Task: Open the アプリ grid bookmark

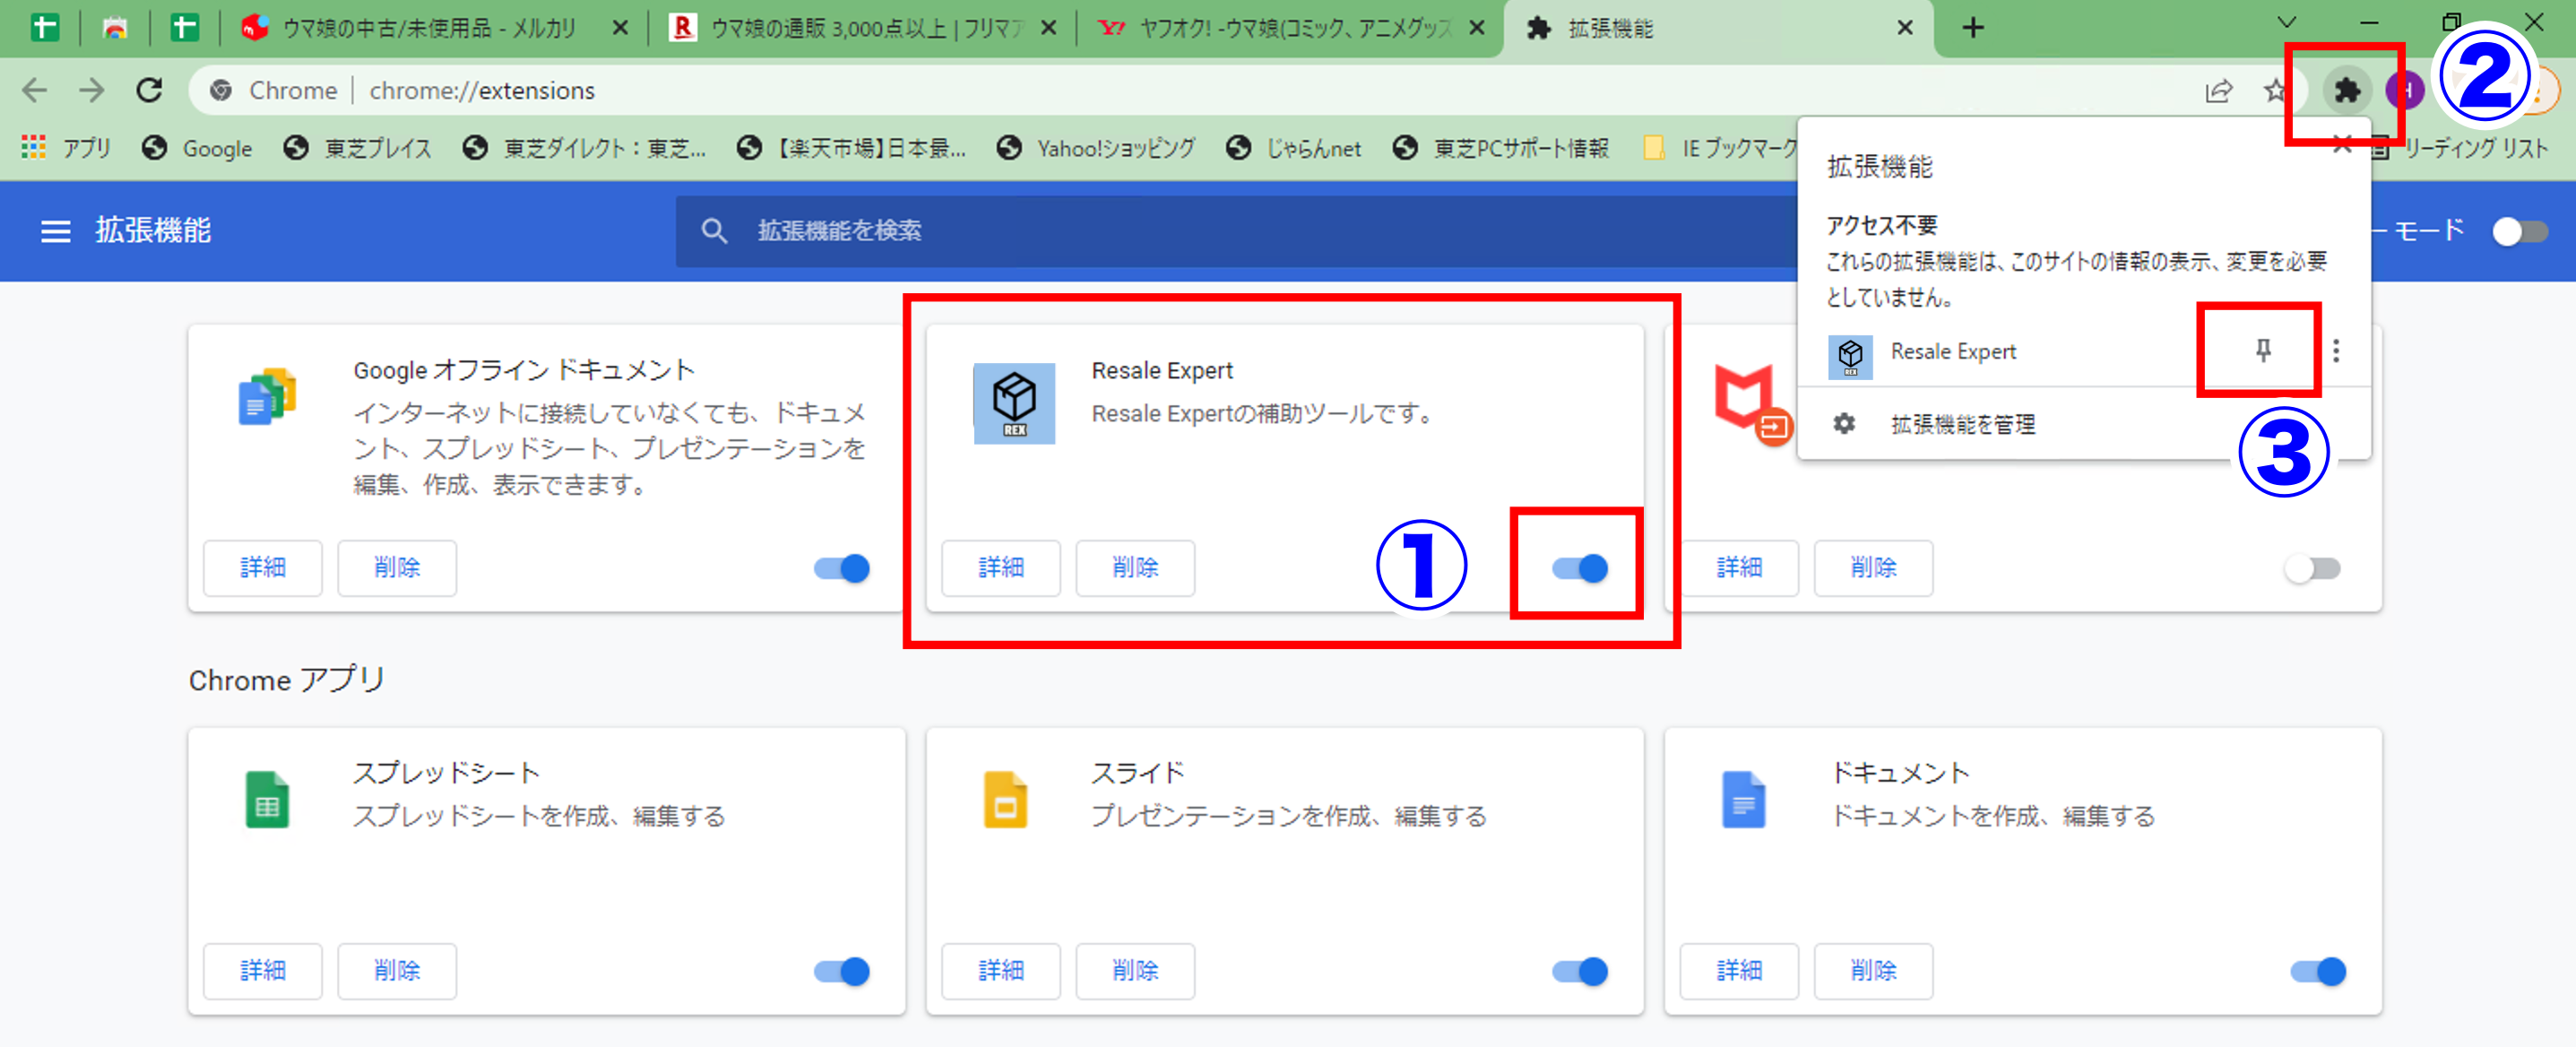Action: click(x=66, y=148)
